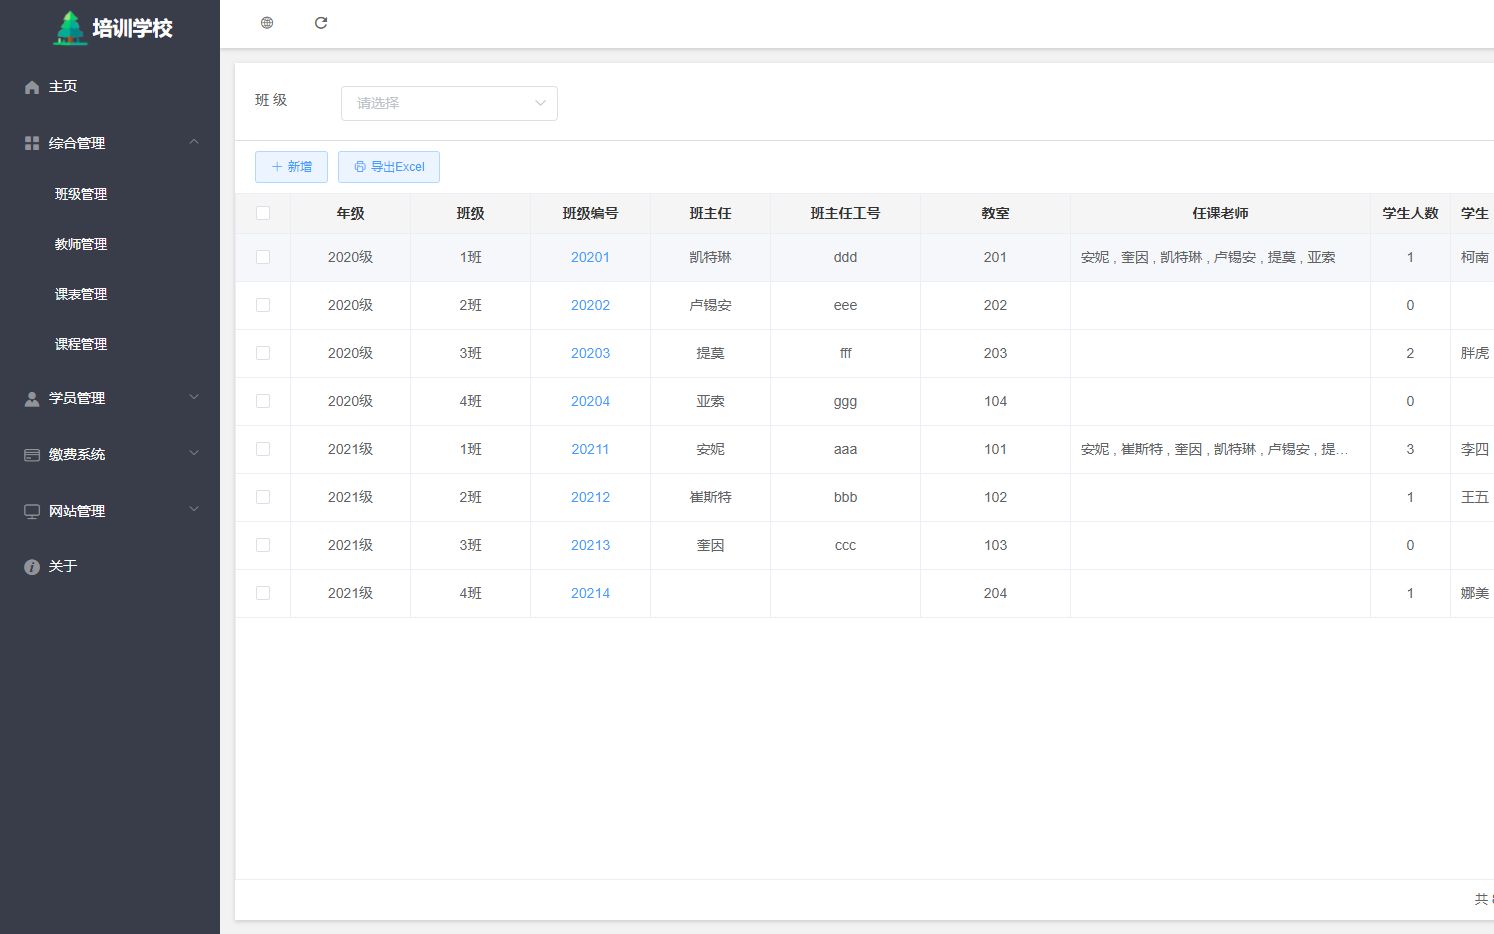Image resolution: width=1494 pixels, height=934 pixels.
Task: Check the row for class 20202
Action: [263, 305]
